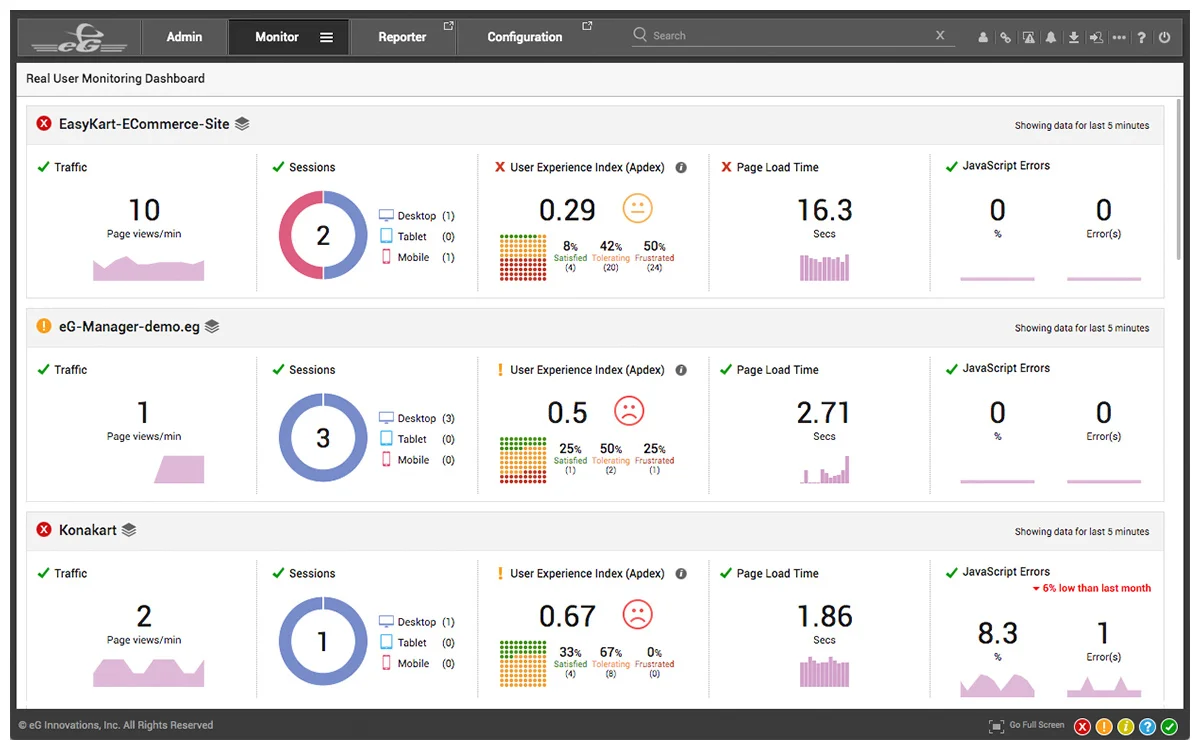Click the red critical icon beside EasyKart-ECommerce-Site
This screenshot has width=1200, height=750.
click(44, 124)
